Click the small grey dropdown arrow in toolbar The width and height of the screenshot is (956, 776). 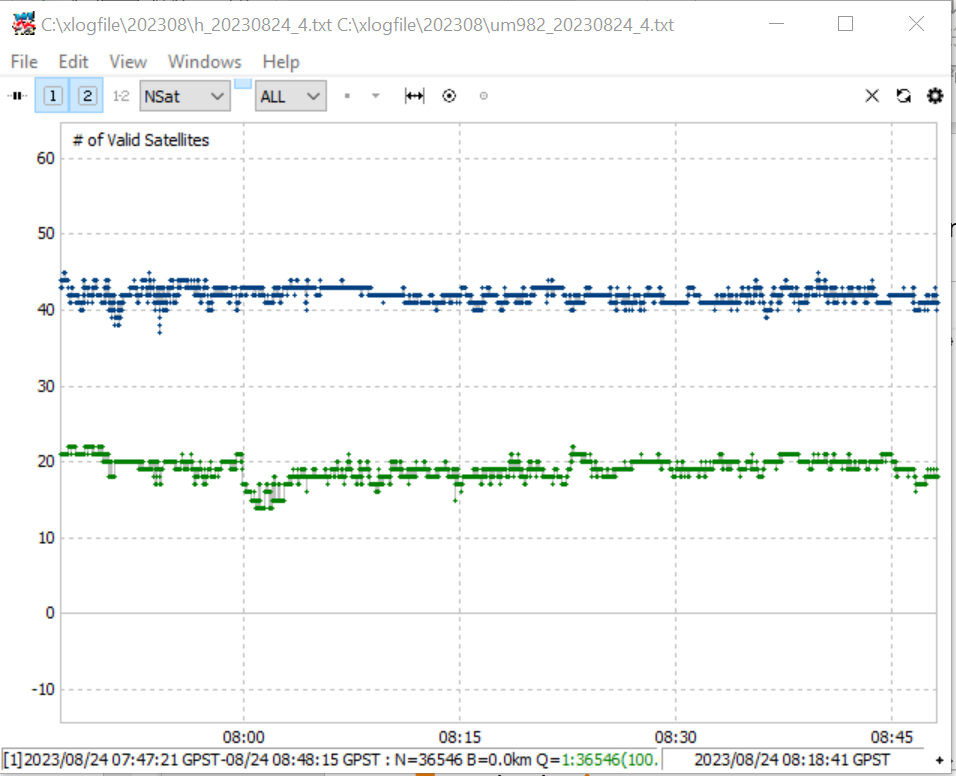coord(376,96)
